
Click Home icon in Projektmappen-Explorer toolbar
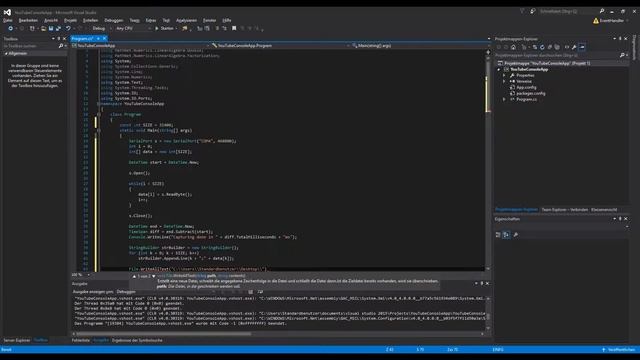513,47
